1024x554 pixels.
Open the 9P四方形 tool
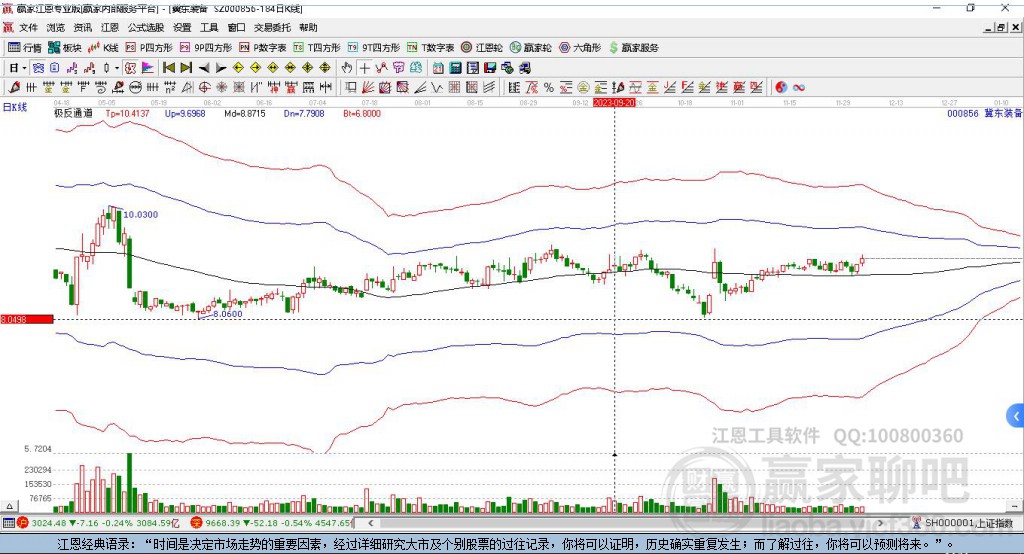(206, 48)
